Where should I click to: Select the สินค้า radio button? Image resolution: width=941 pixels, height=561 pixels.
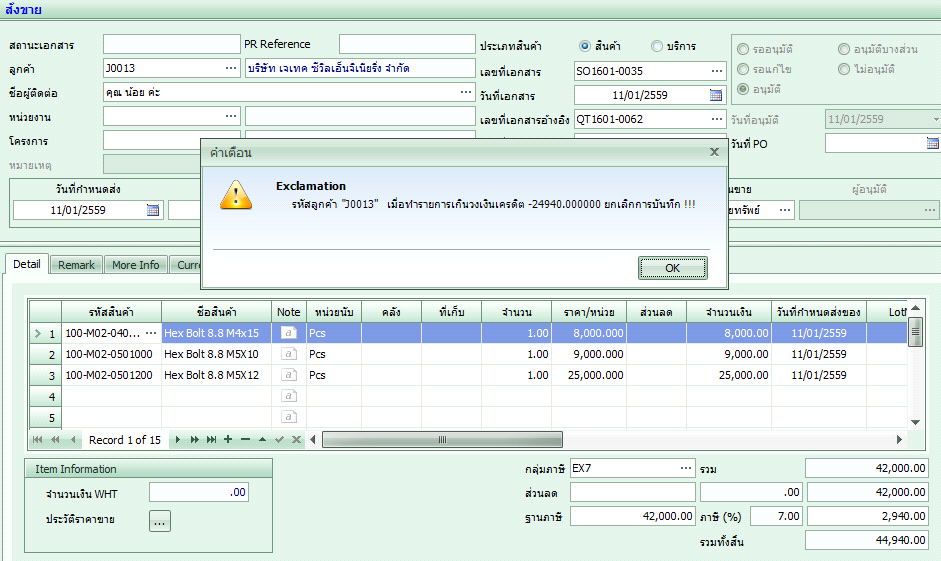coord(585,46)
